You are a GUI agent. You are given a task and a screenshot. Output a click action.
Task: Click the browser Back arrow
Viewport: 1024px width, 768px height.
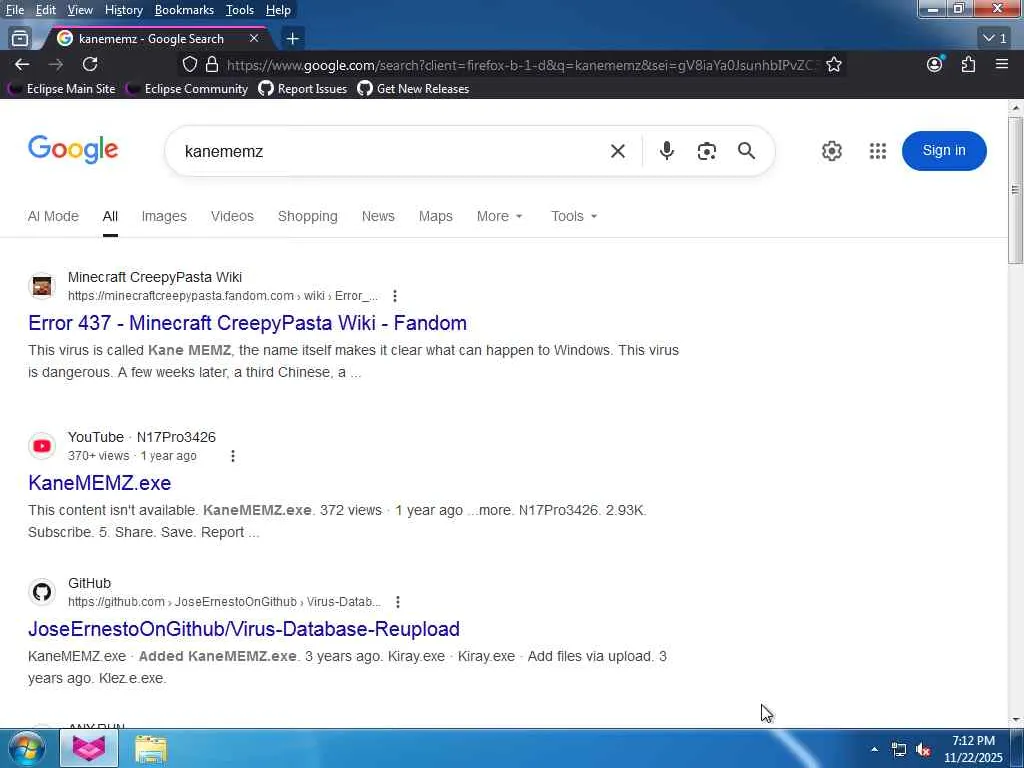tap(22, 64)
